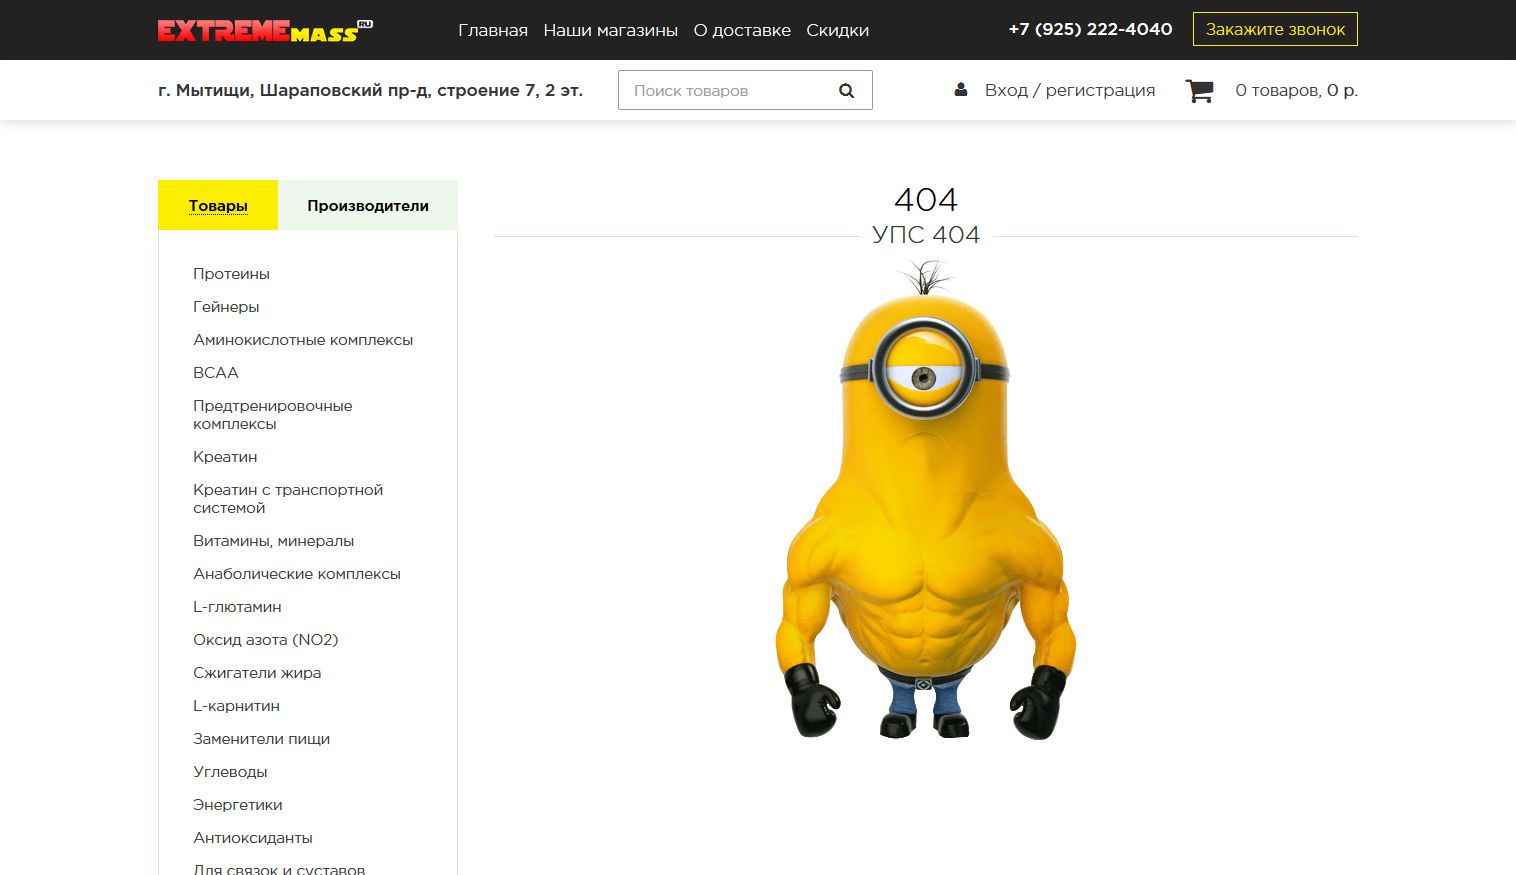Screen dimensions: 1516x875
Task: Click the ExtremeMass logo
Action: pyautogui.click(x=265, y=31)
